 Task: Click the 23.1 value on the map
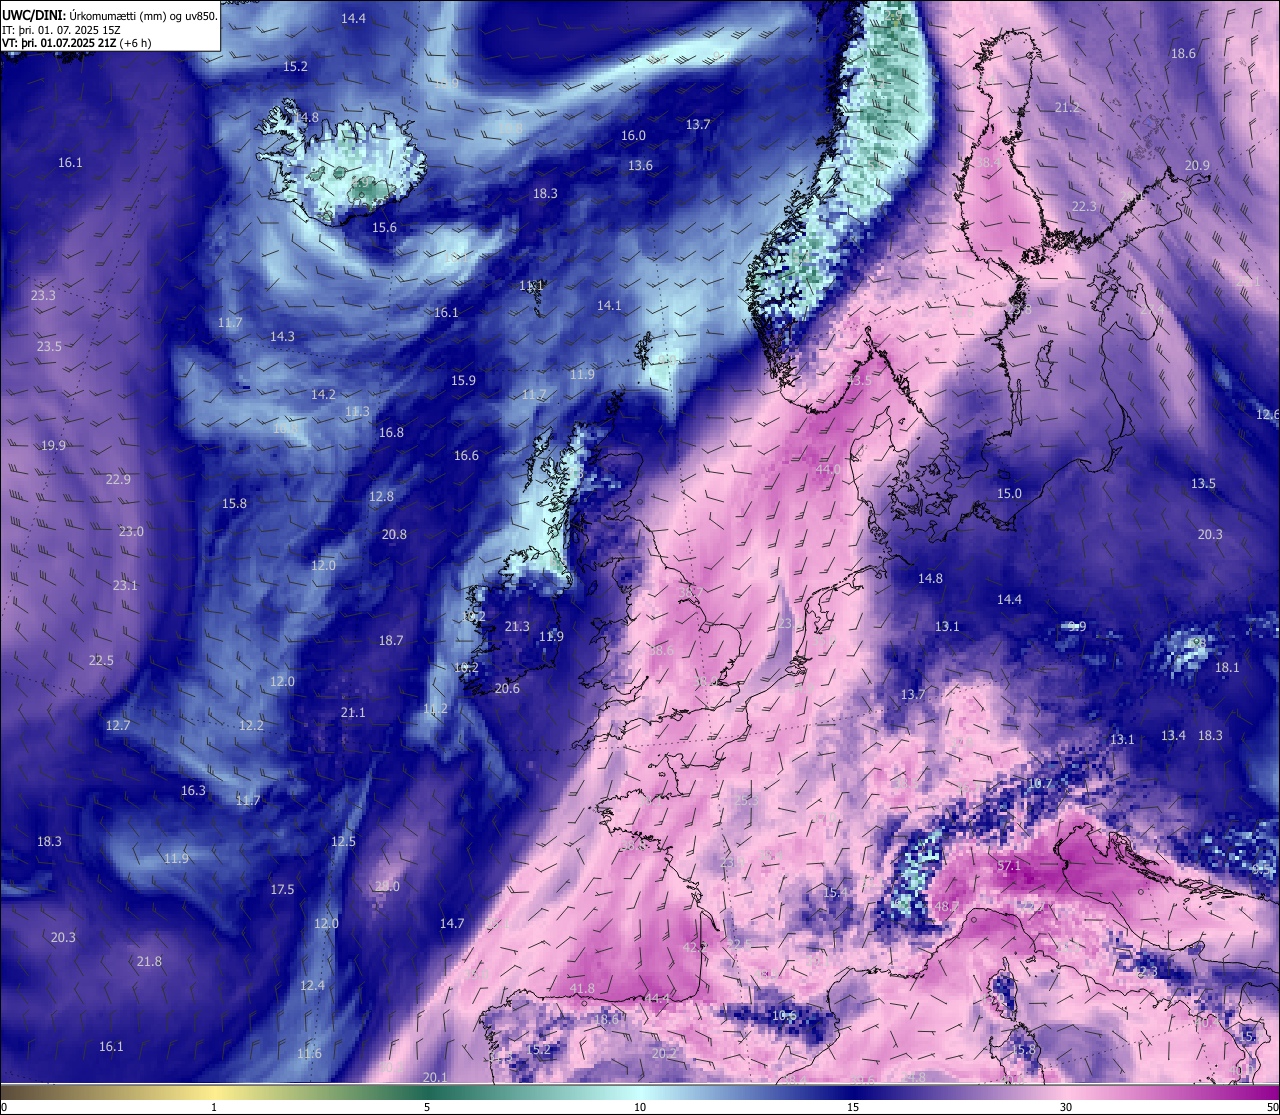tap(125, 585)
